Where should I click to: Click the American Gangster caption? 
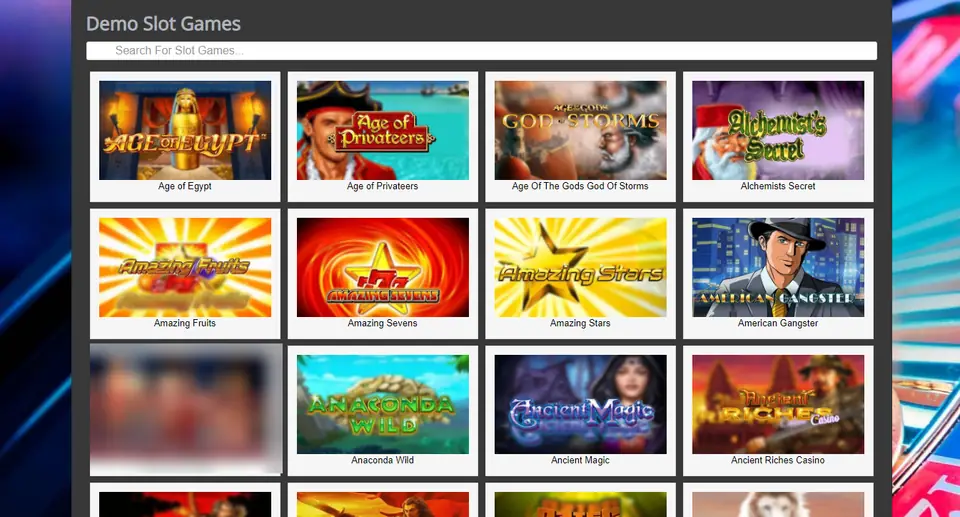pos(778,323)
